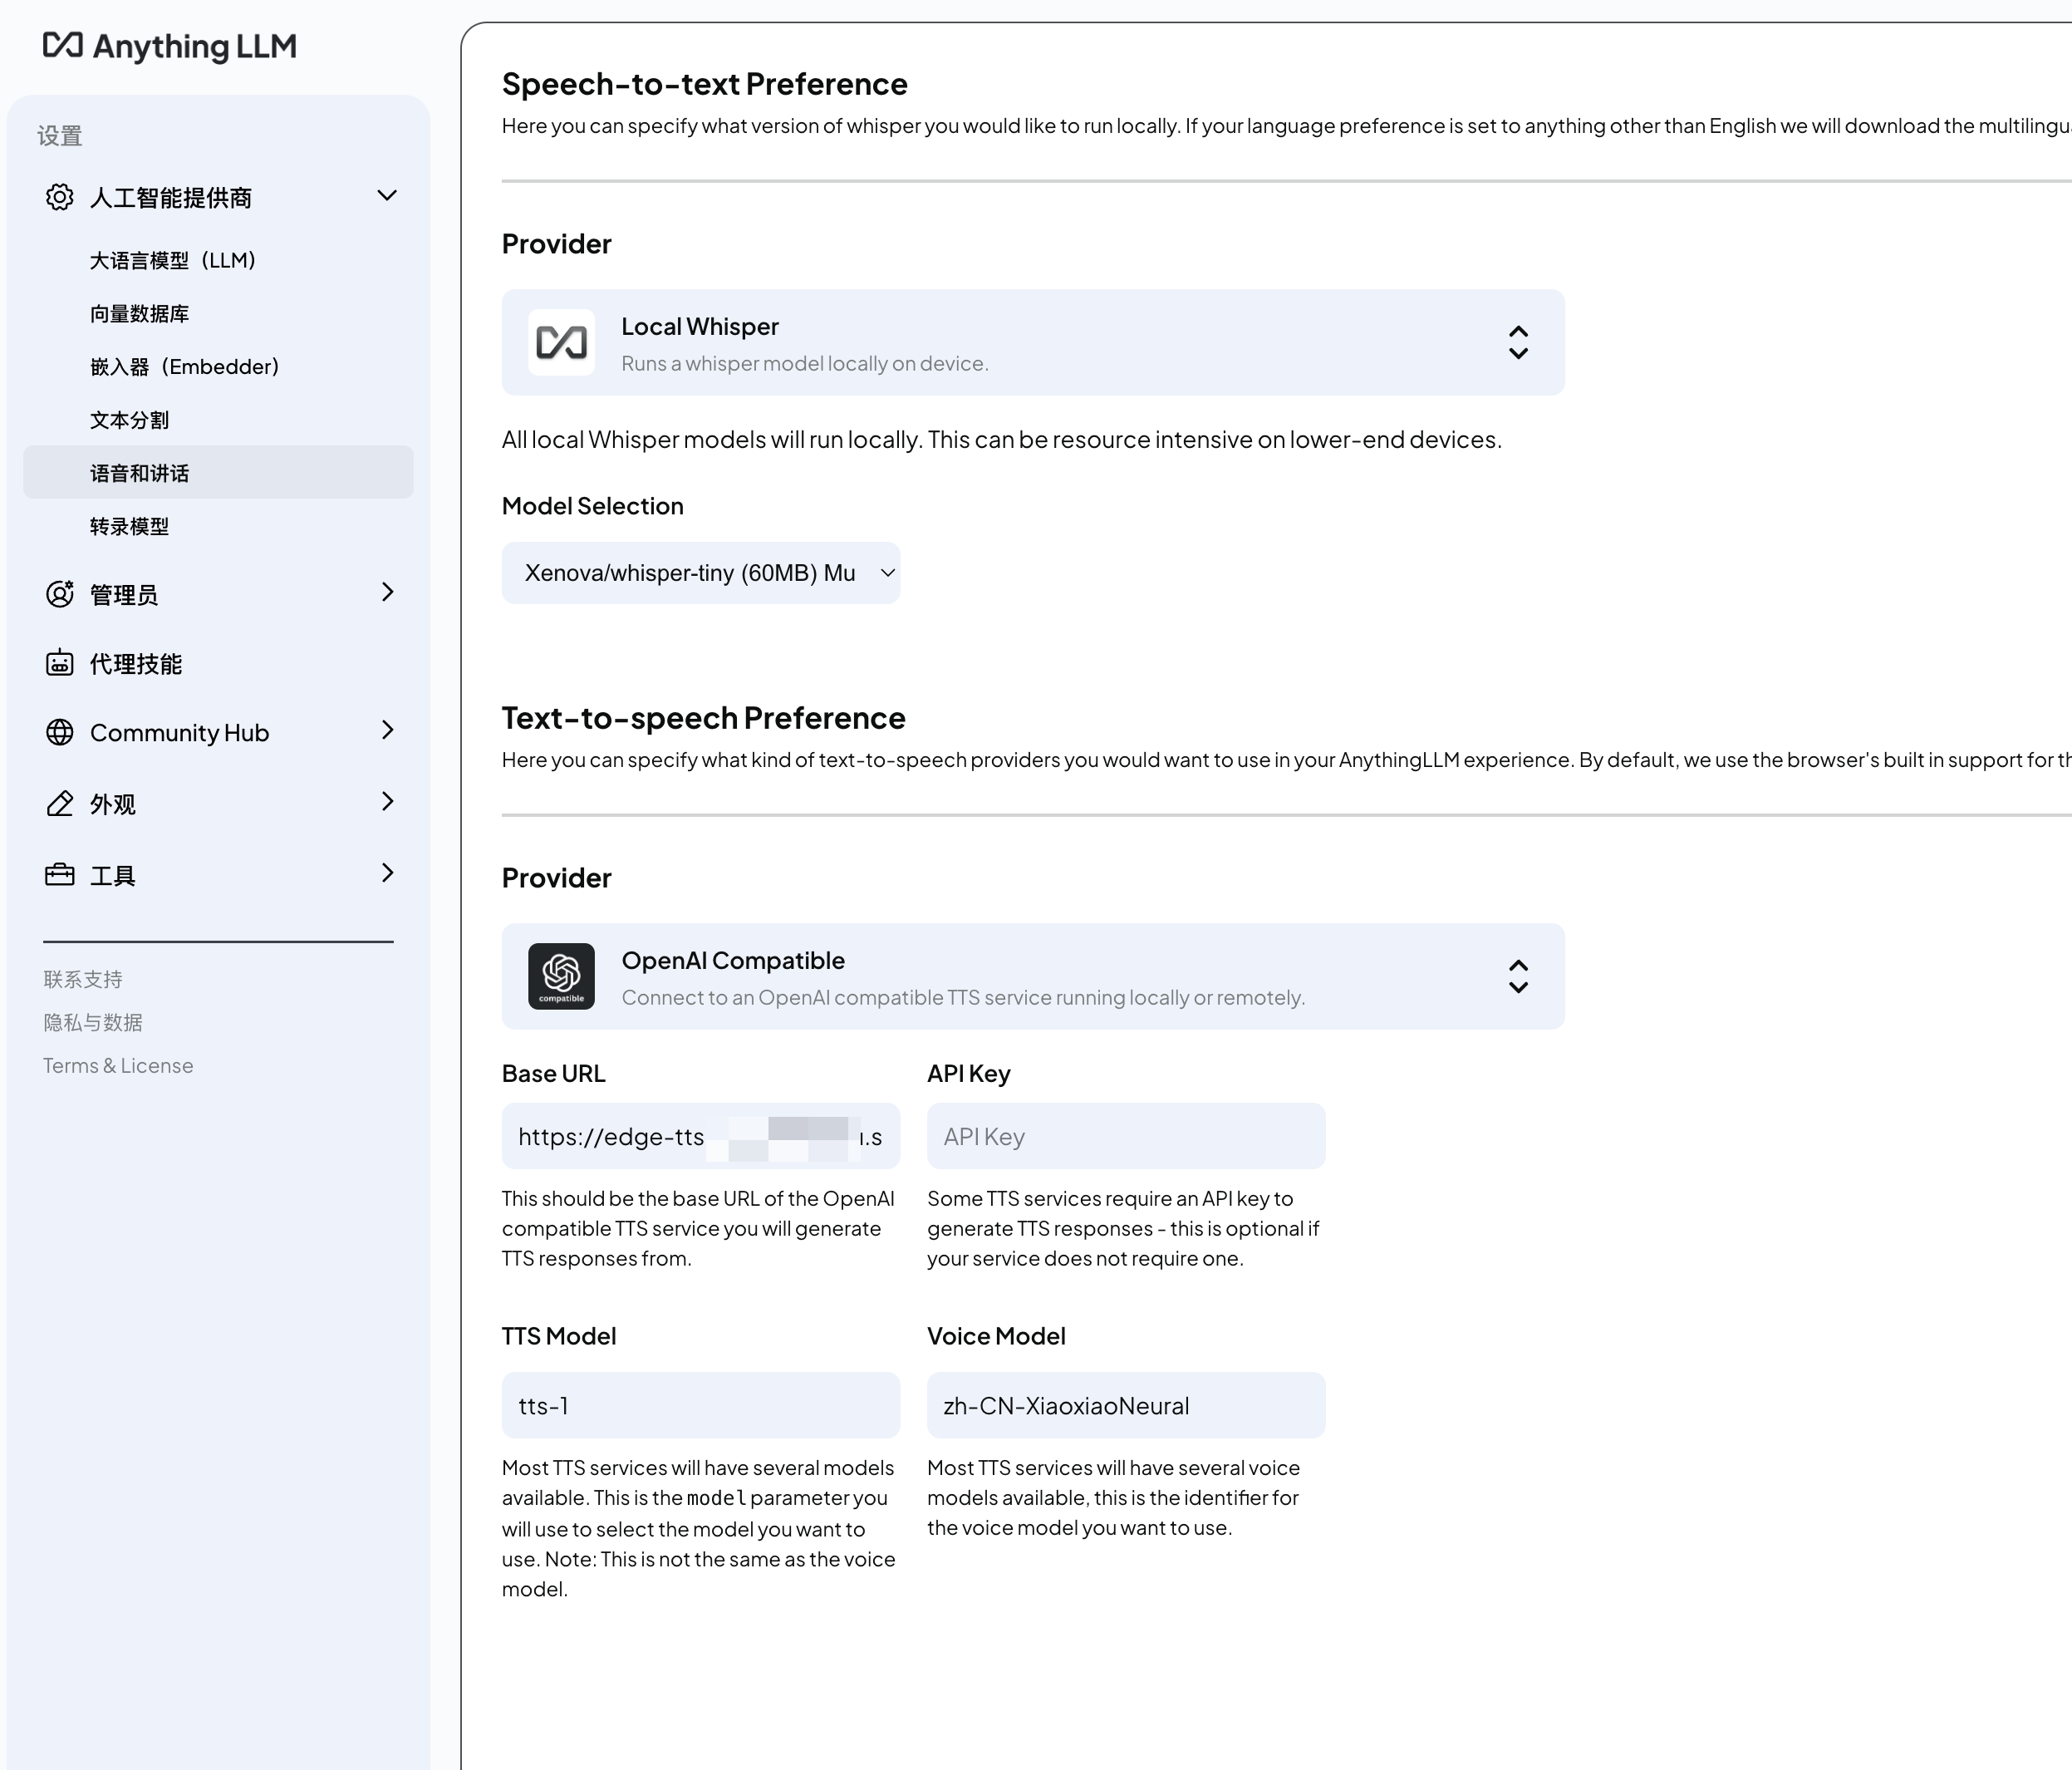Image resolution: width=2072 pixels, height=1770 pixels.
Task: Expand the Community Hub arrow
Action: click(x=388, y=730)
